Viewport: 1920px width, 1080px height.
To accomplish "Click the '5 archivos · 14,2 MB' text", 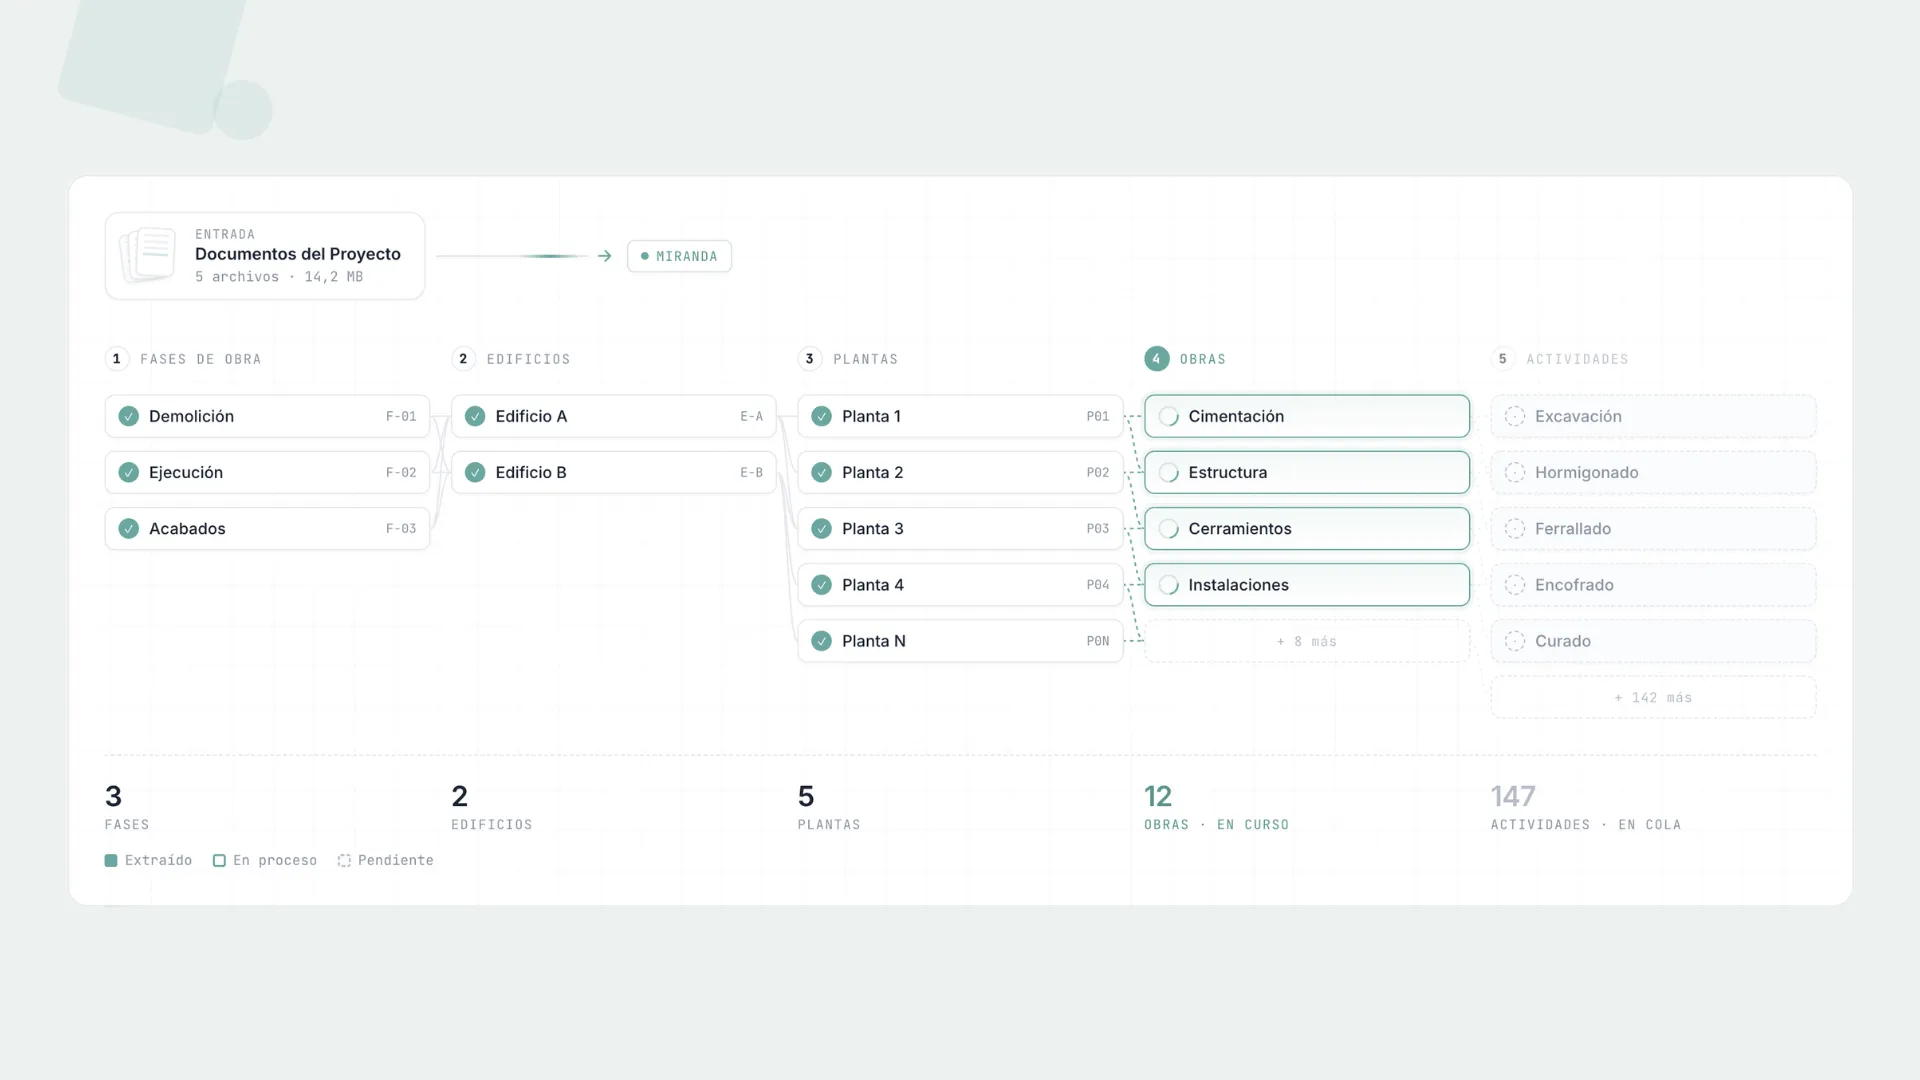I will (x=279, y=277).
